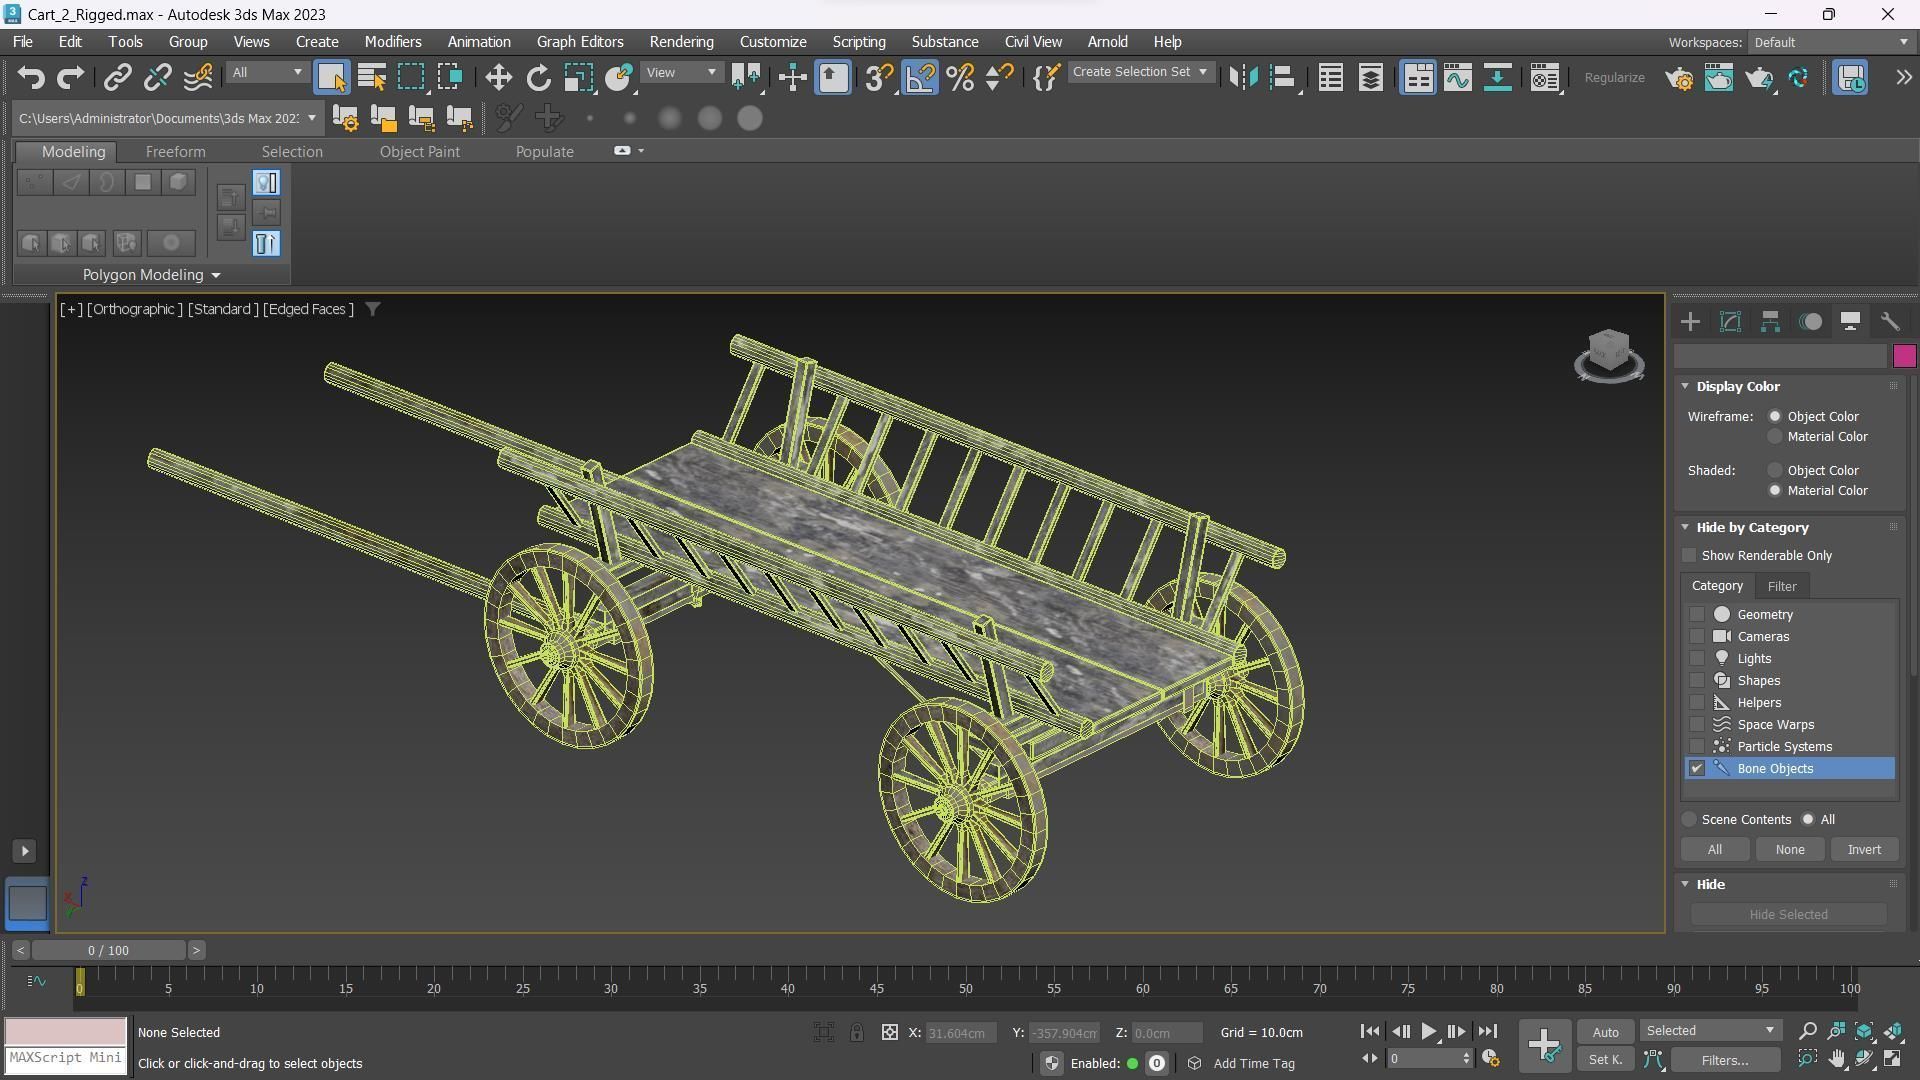Click the MAXScript Mini listener field
1920x1080 pixels.
66,1058
